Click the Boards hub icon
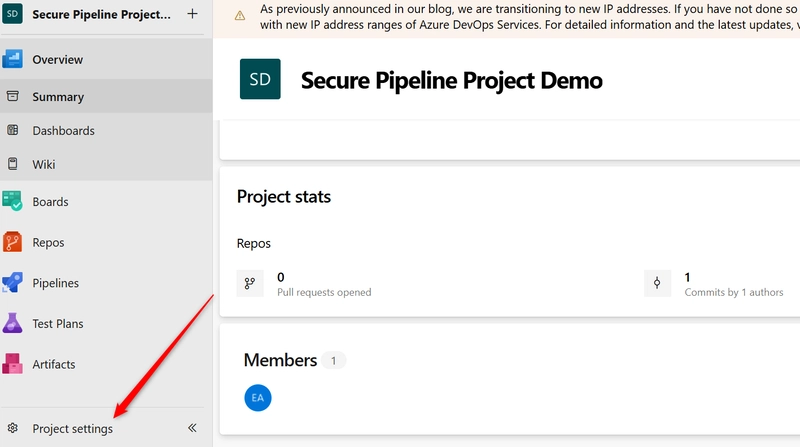Screen dimensions: 800x447 click(x=12, y=201)
